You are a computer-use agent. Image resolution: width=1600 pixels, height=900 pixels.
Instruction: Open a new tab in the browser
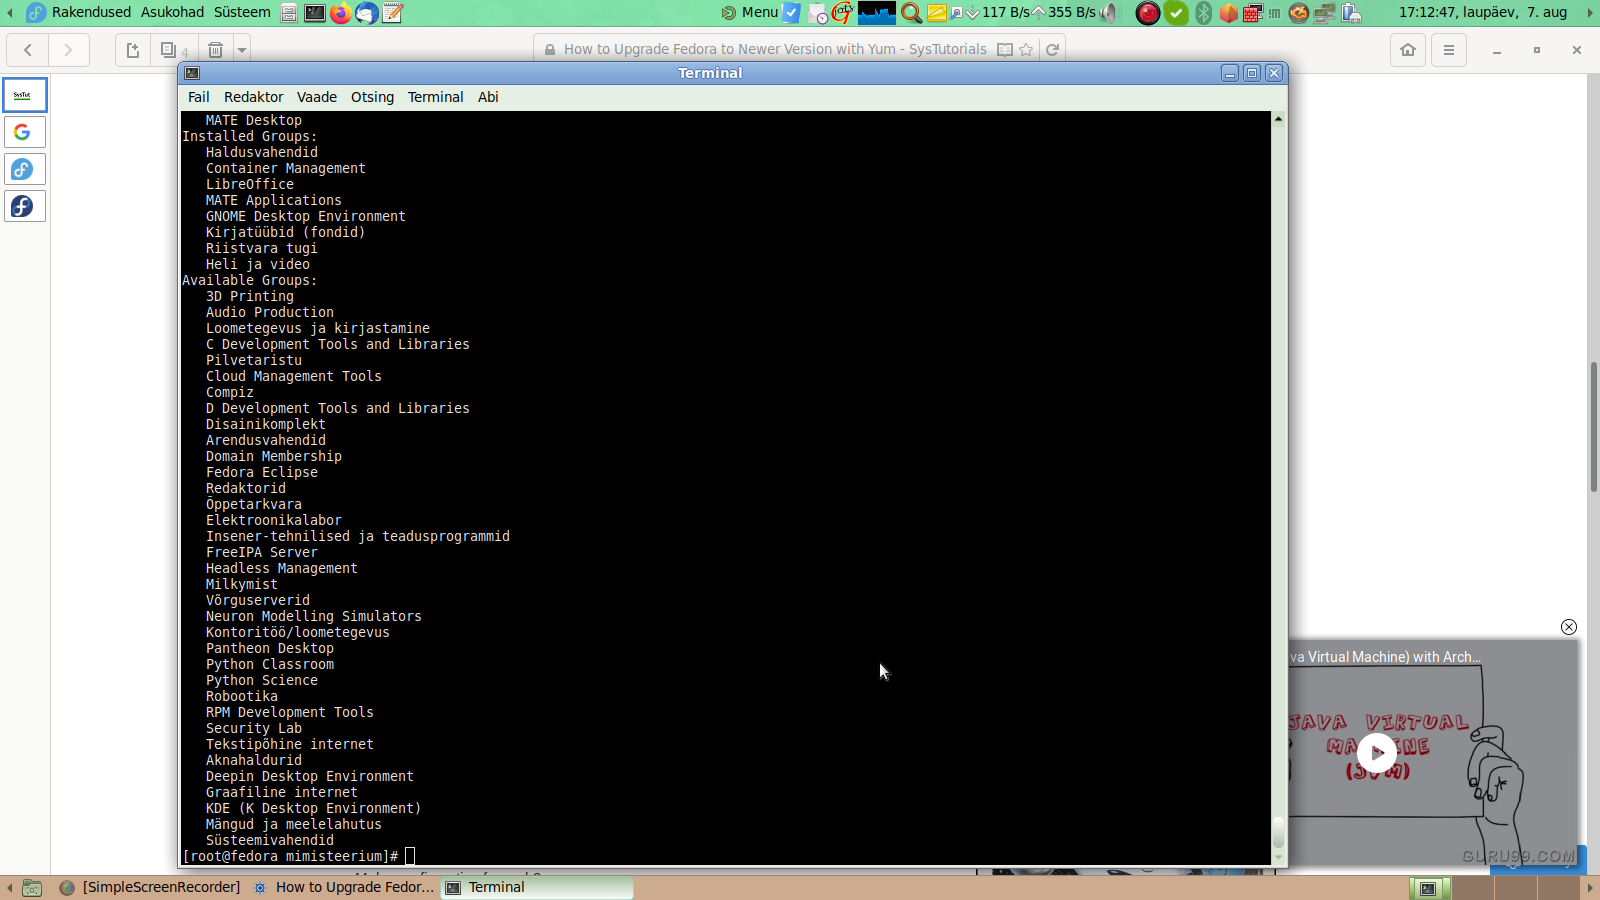tap(133, 50)
